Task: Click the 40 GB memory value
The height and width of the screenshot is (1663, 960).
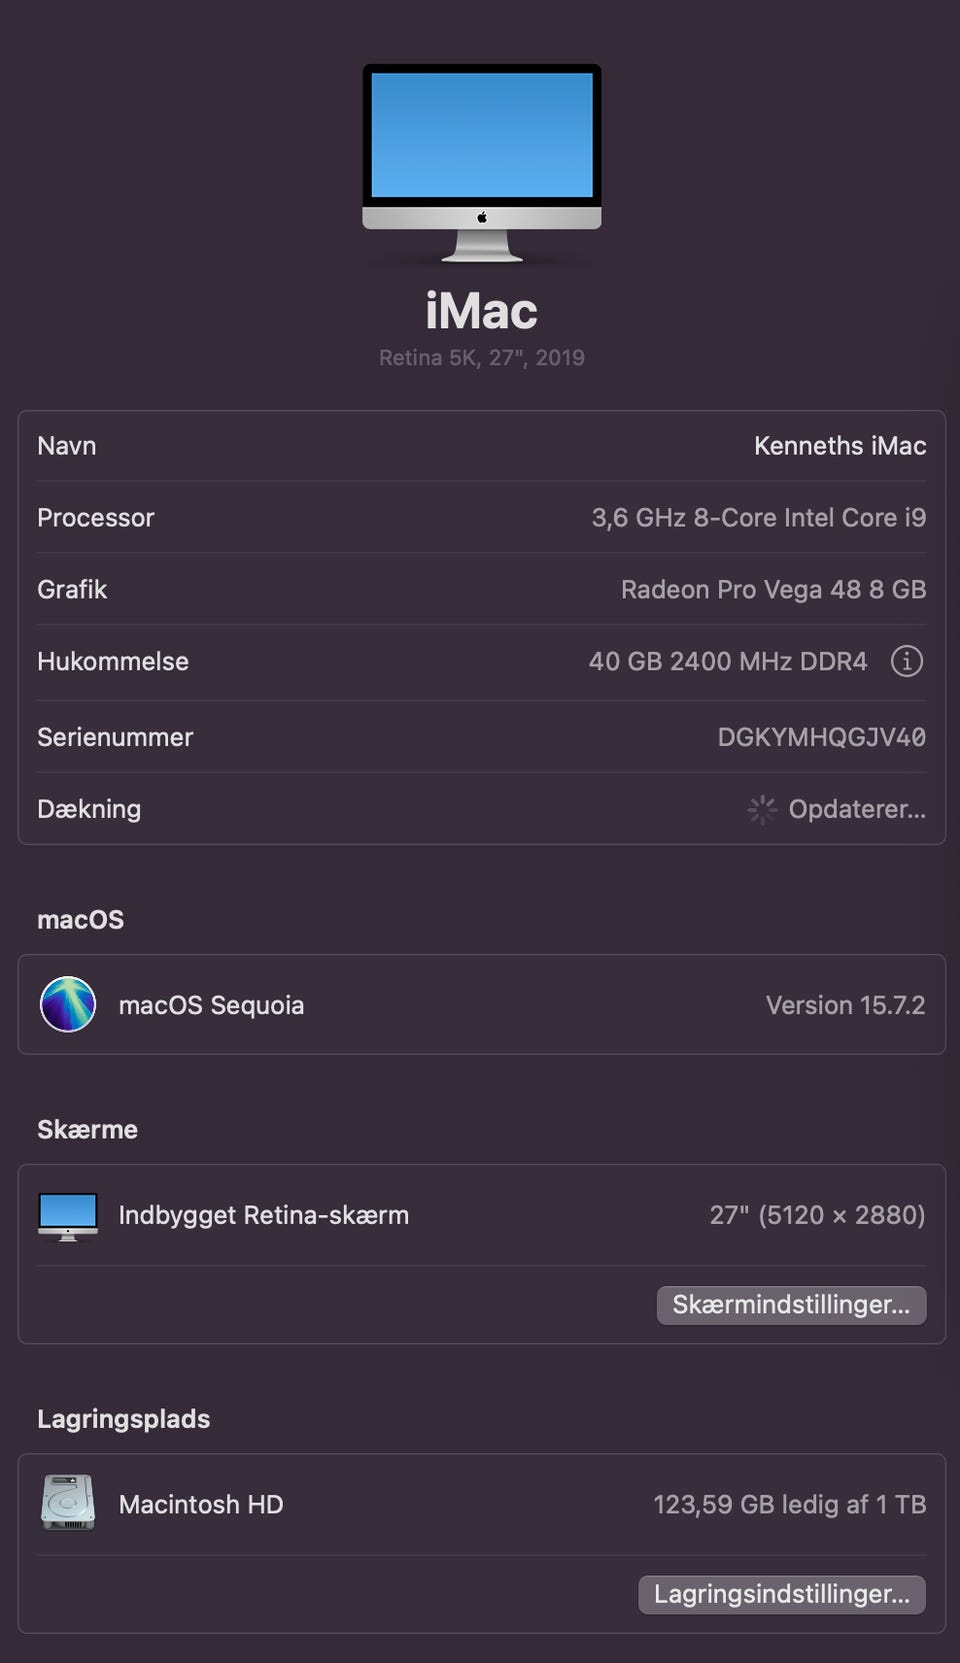Action: coord(727,661)
